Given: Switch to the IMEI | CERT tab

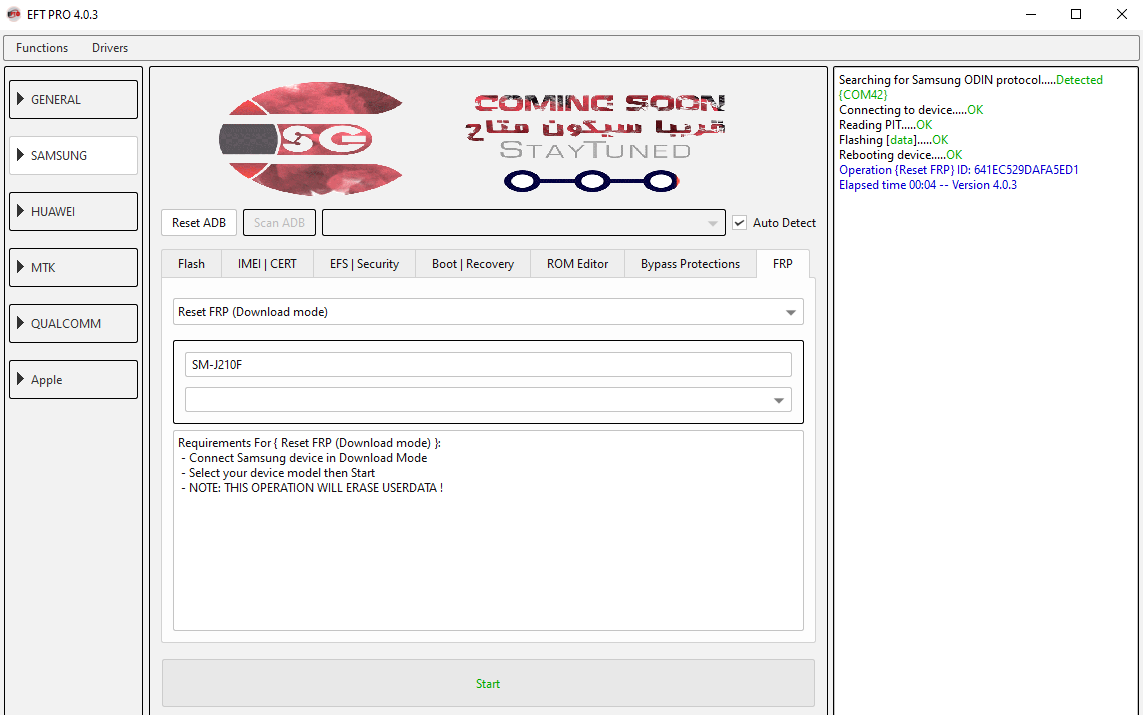Looking at the screenshot, I should coord(267,264).
